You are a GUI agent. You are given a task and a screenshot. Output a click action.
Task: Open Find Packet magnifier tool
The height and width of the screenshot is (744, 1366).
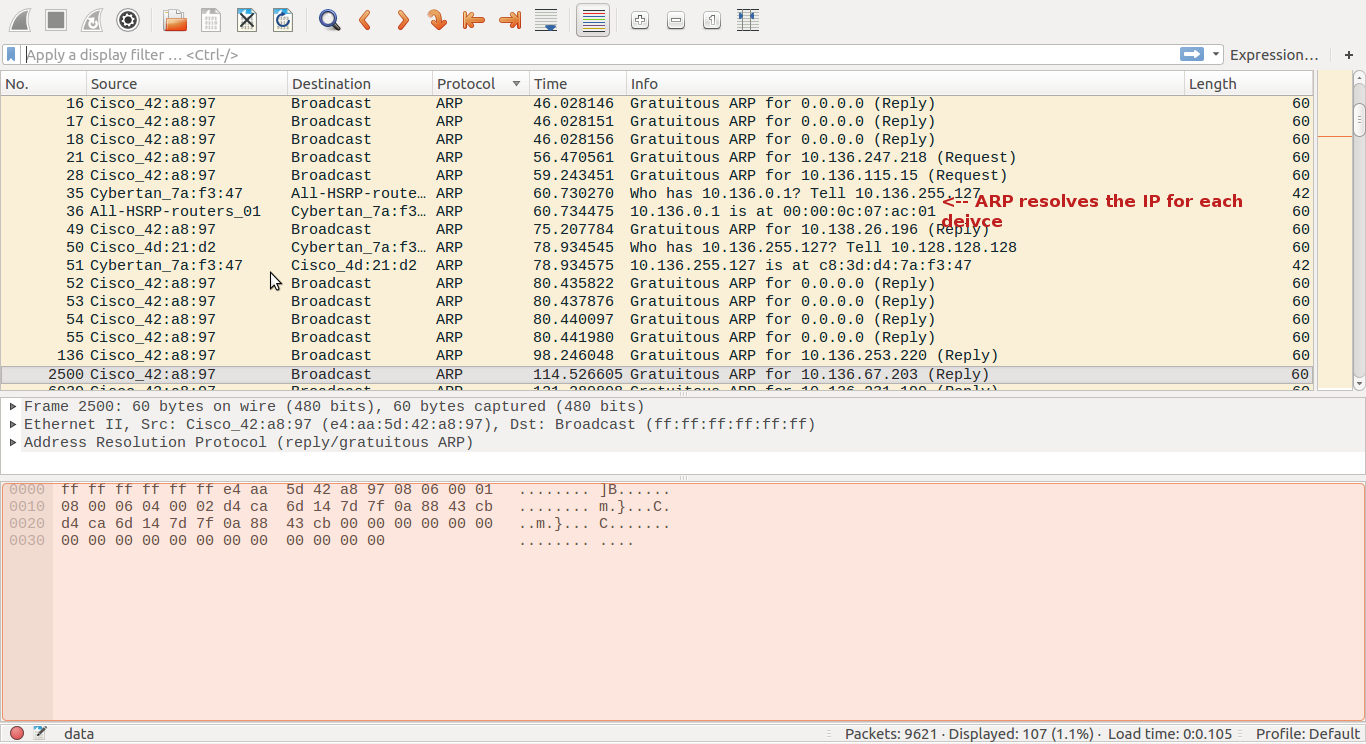coord(329,20)
